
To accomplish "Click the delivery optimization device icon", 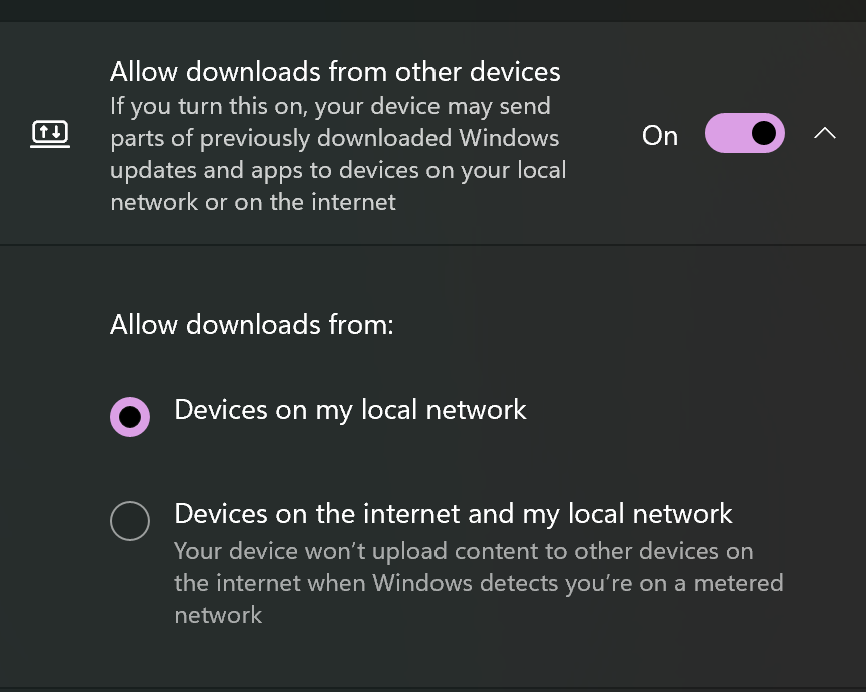I will pos(50,134).
